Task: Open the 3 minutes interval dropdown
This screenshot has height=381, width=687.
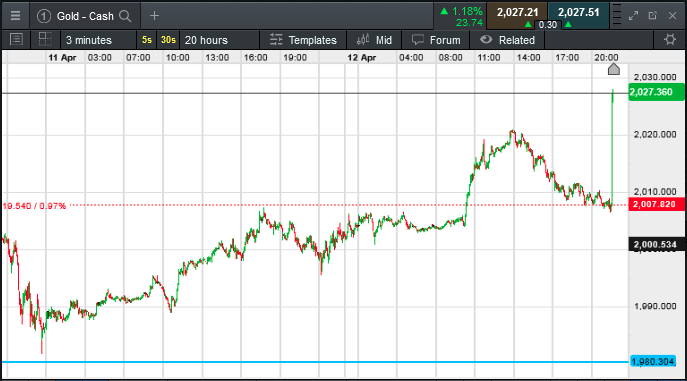Action: click(x=99, y=40)
